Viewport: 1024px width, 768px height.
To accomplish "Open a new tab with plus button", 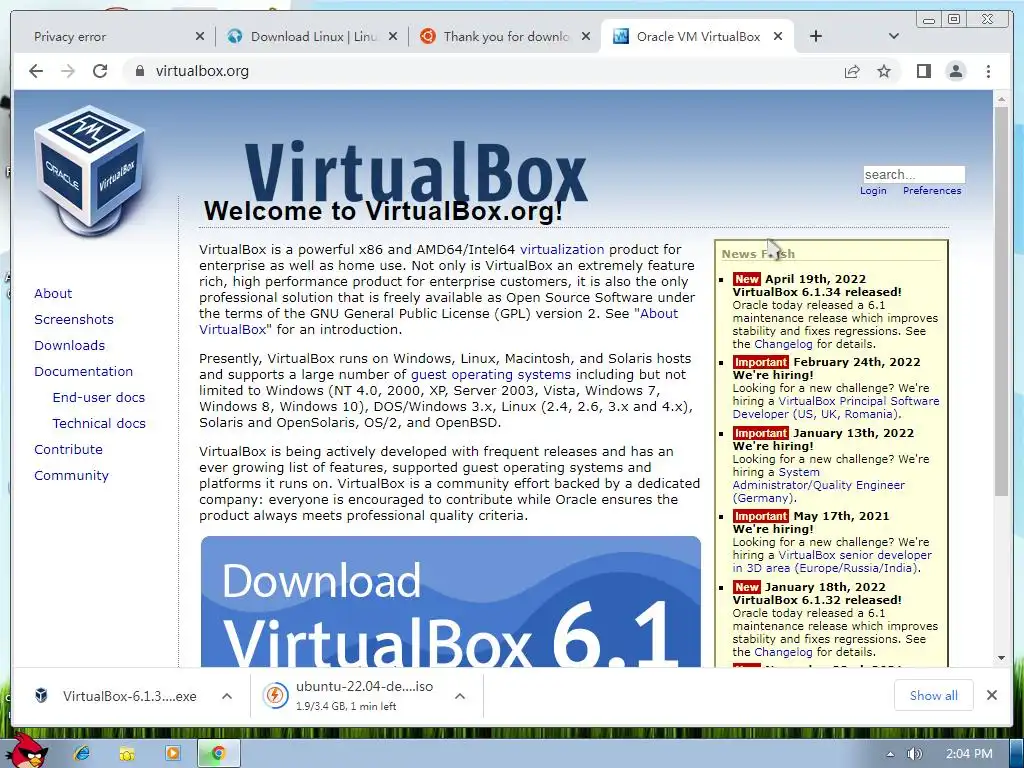I will point(816,37).
